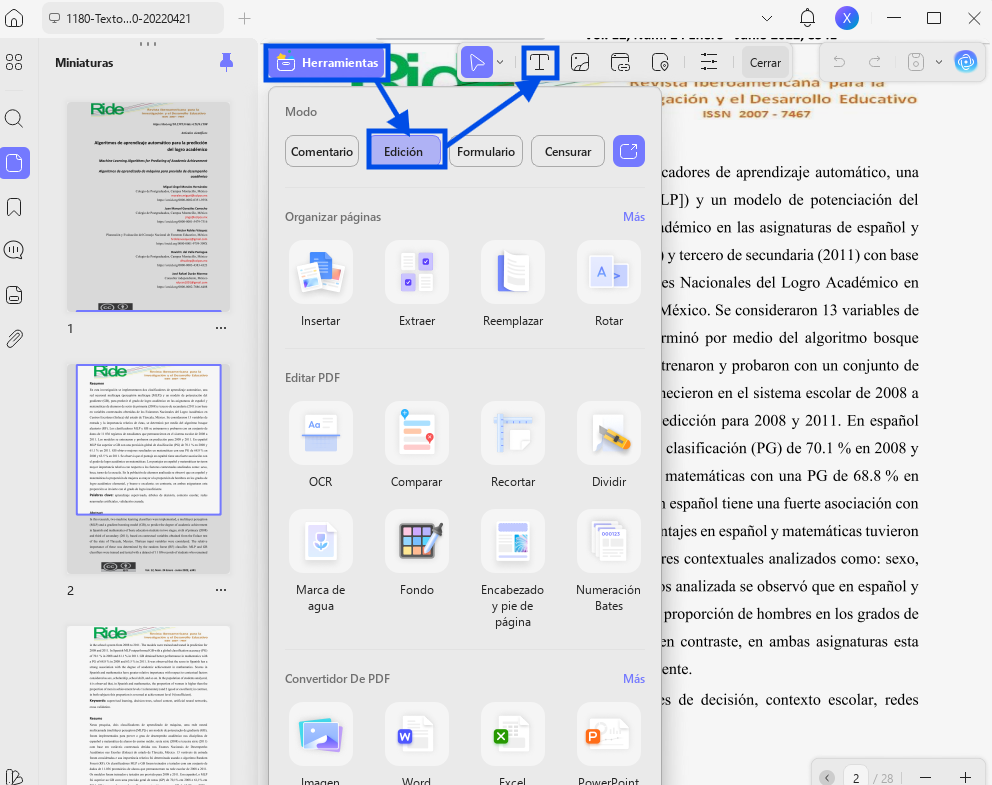Select page 3 thumbnail

[x=149, y=704]
